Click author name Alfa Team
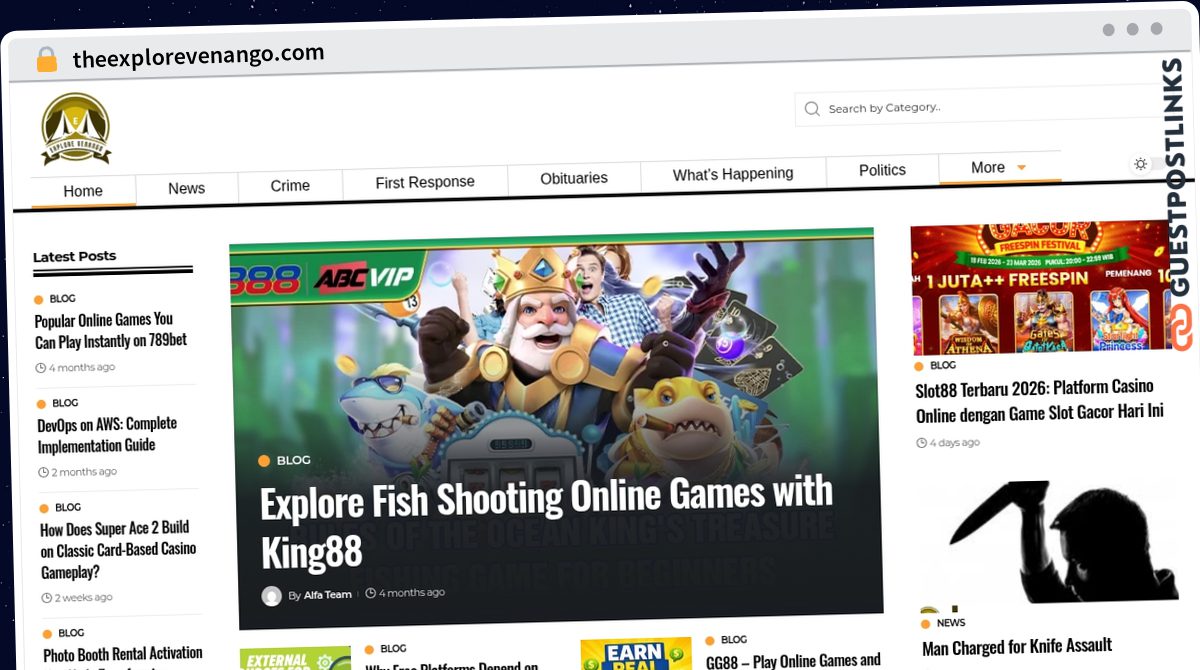This screenshot has width=1200, height=670. (x=328, y=594)
